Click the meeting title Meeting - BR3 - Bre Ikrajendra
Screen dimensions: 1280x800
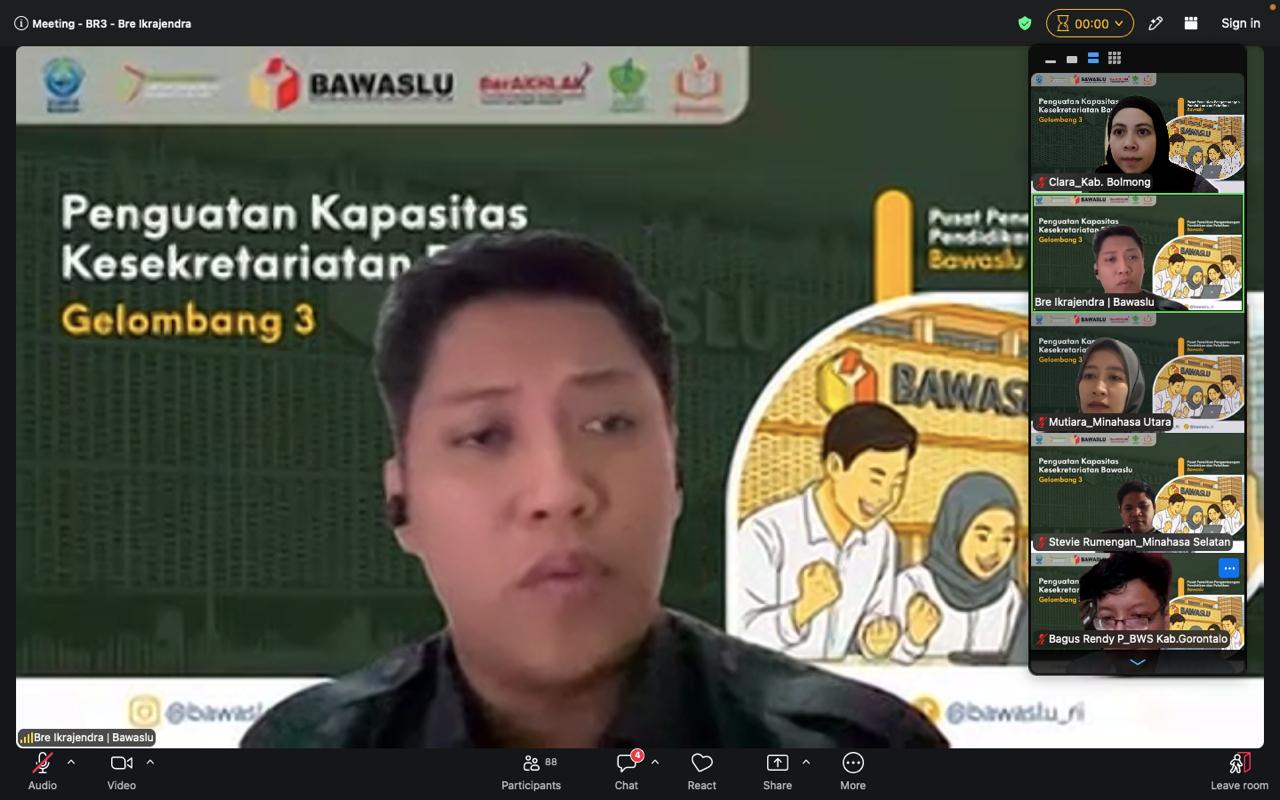tap(111, 23)
